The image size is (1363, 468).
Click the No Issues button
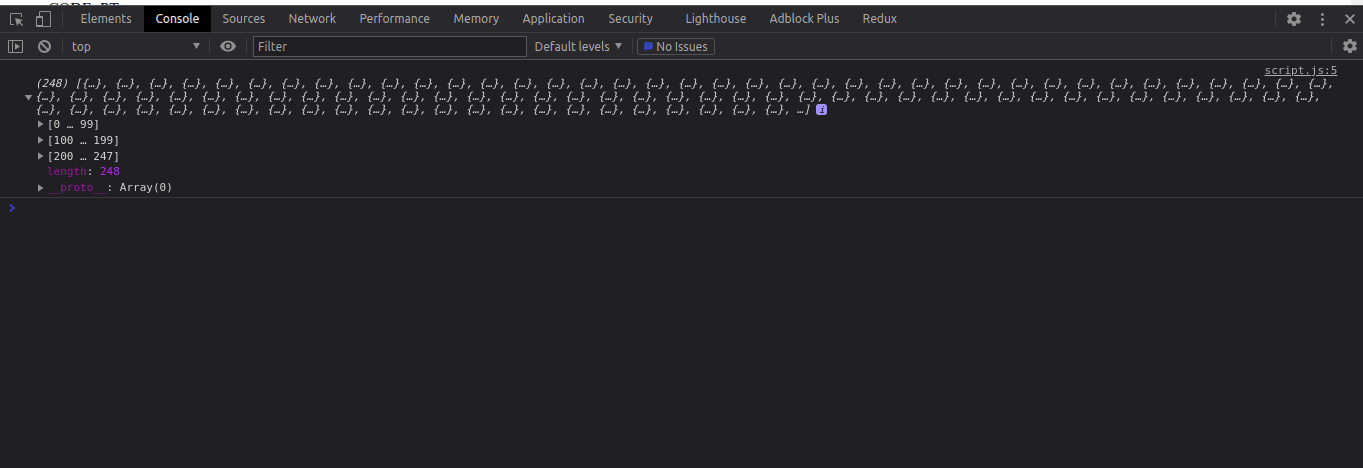pyautogui.click(x=676, y=46)
